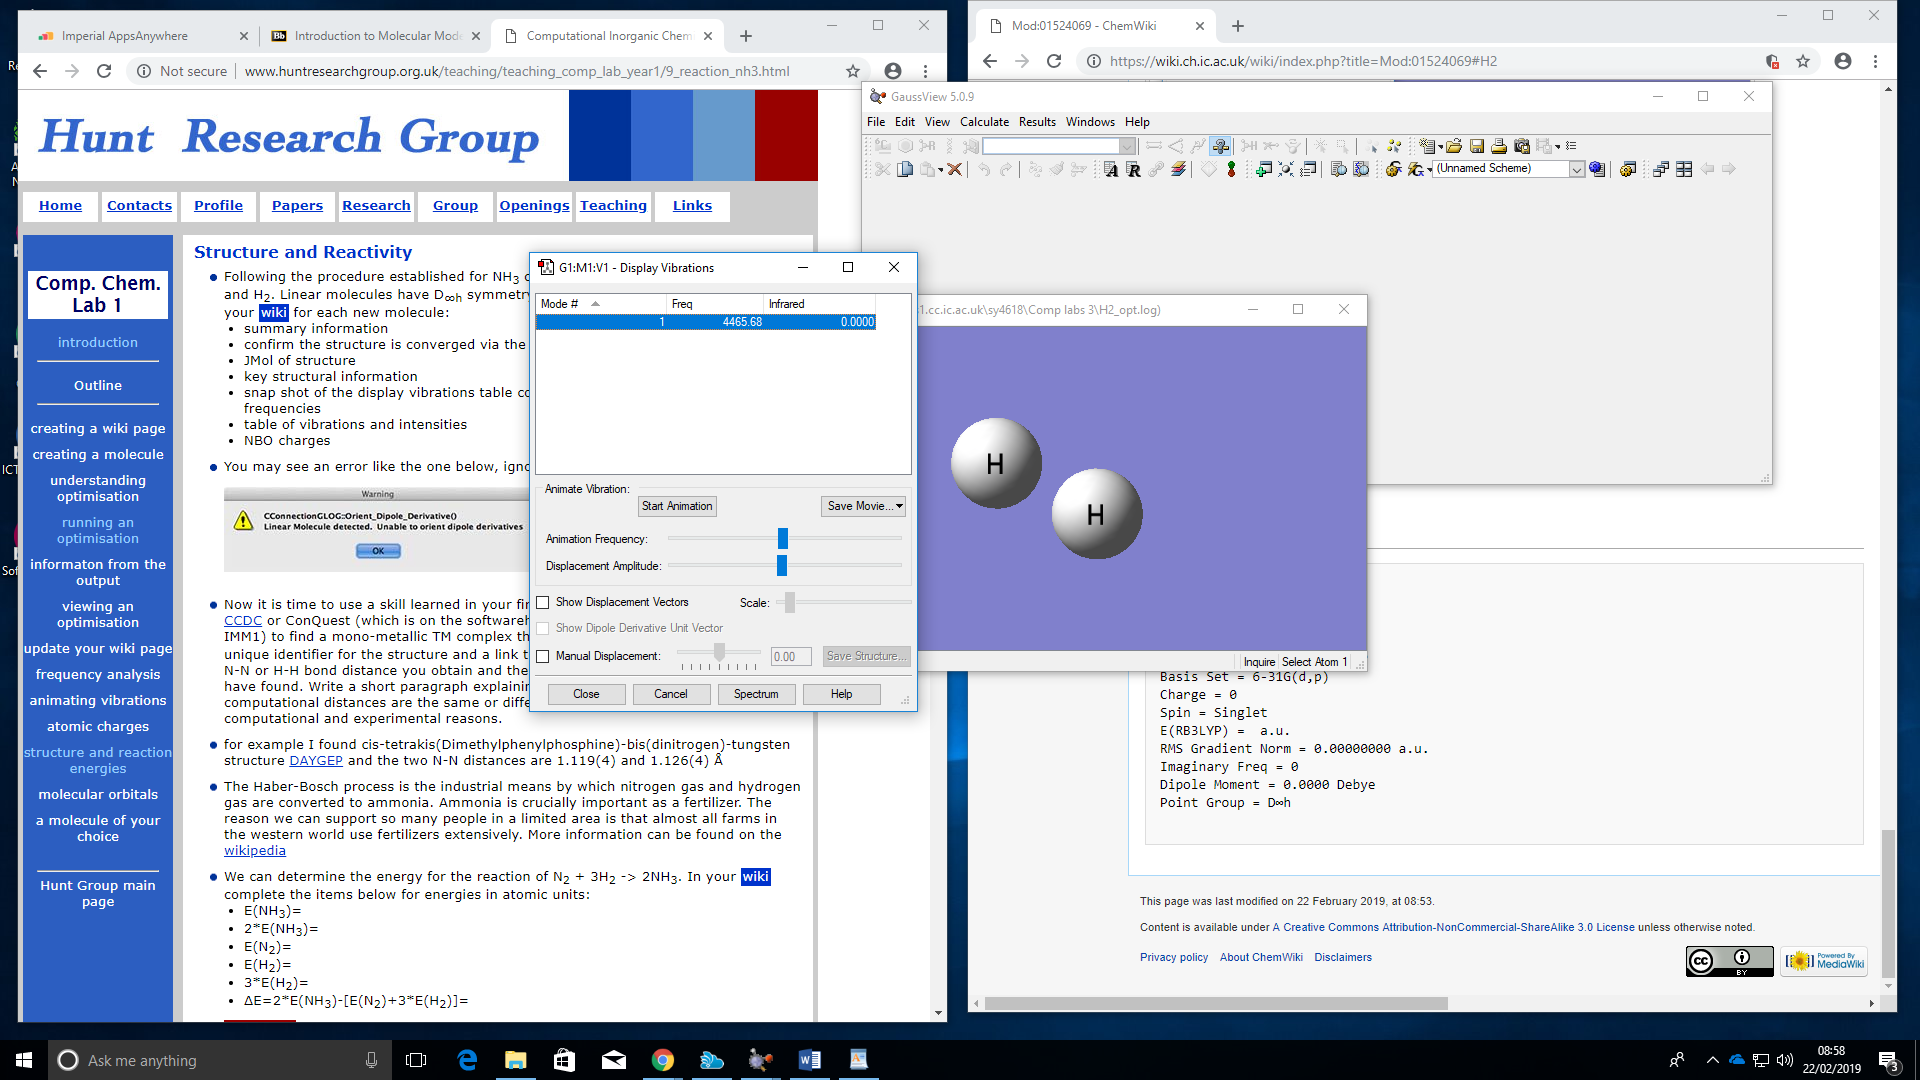Viewport: 1920px width, 1080px height.
Task: Click the Save floppy disk icon in GaussView
Action: coord(1477,146)
